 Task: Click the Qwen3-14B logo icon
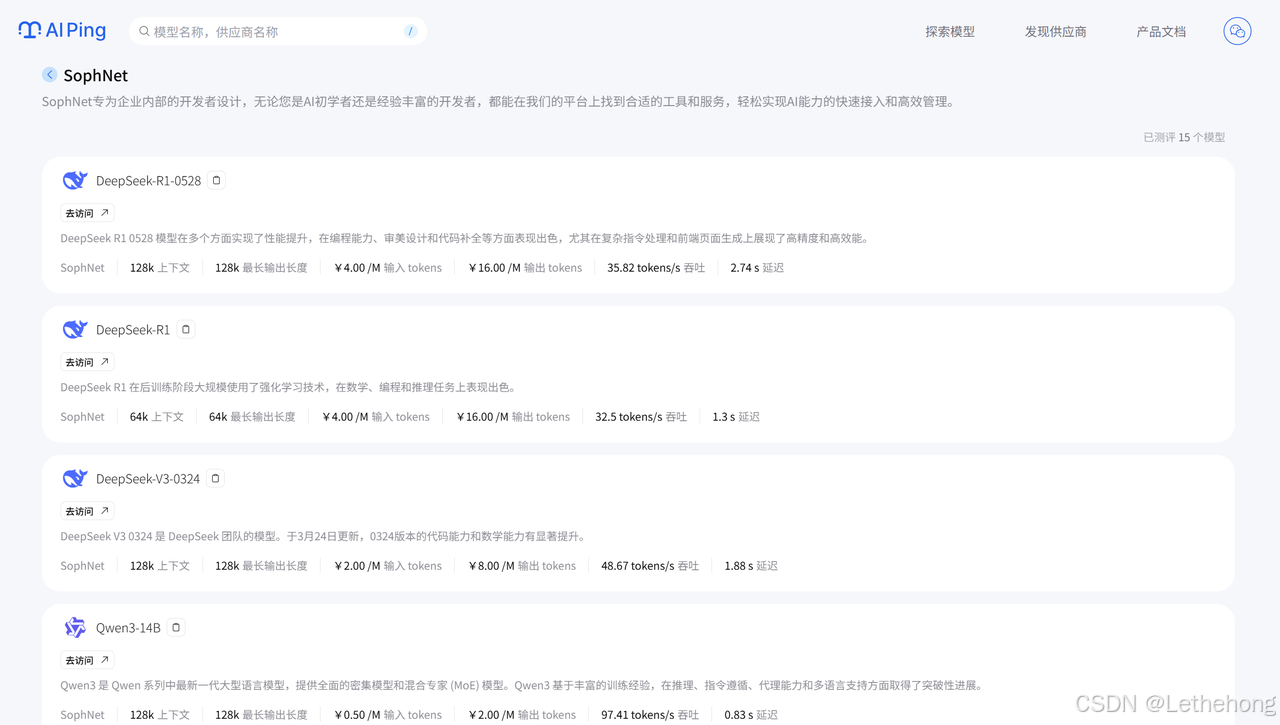(75, 628)
